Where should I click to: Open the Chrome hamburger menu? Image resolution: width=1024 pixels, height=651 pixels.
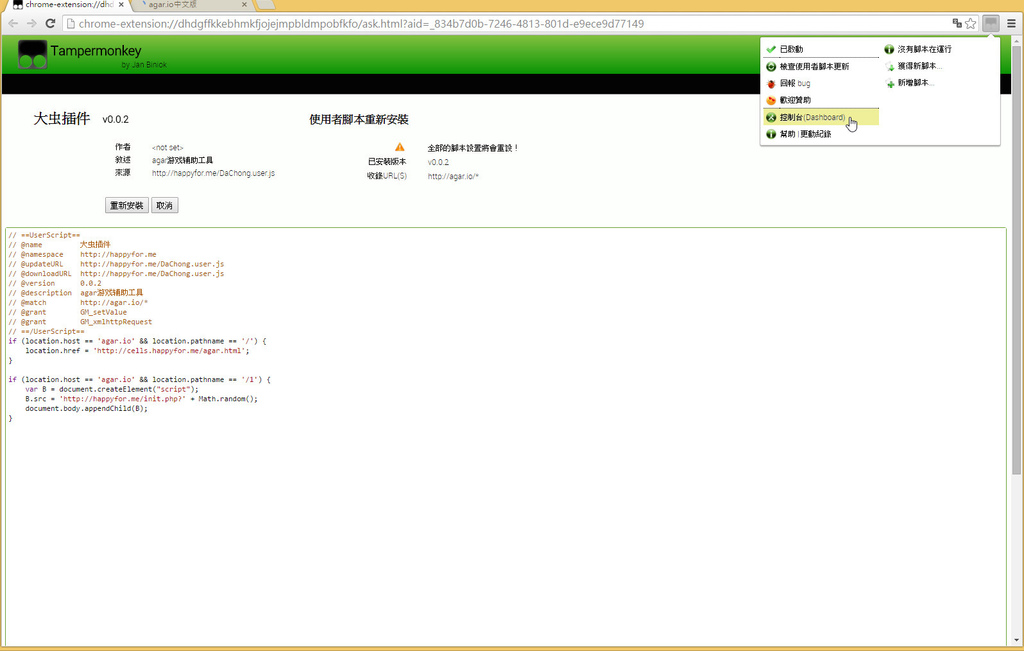(x=1012, y=24)
